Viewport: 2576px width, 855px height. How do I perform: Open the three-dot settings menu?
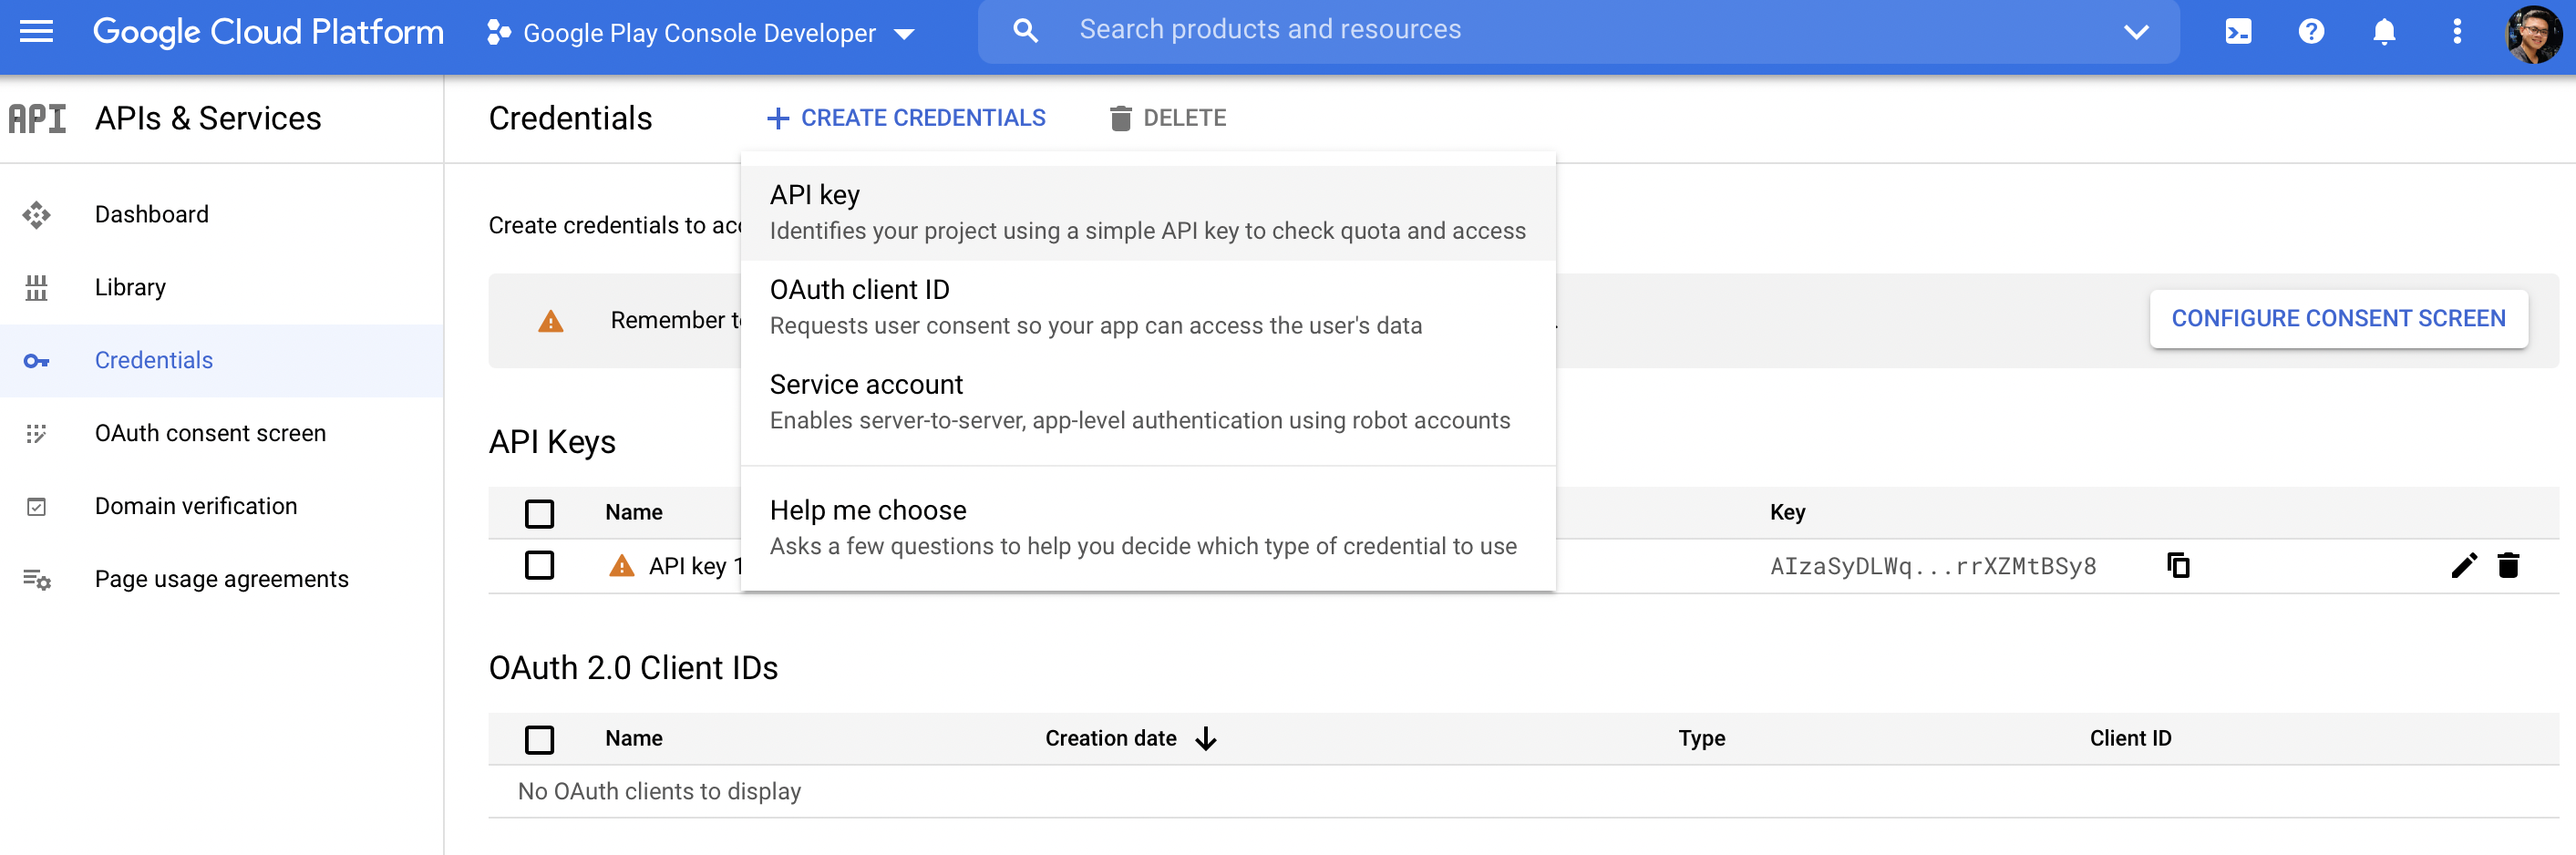coord(2457,32)
